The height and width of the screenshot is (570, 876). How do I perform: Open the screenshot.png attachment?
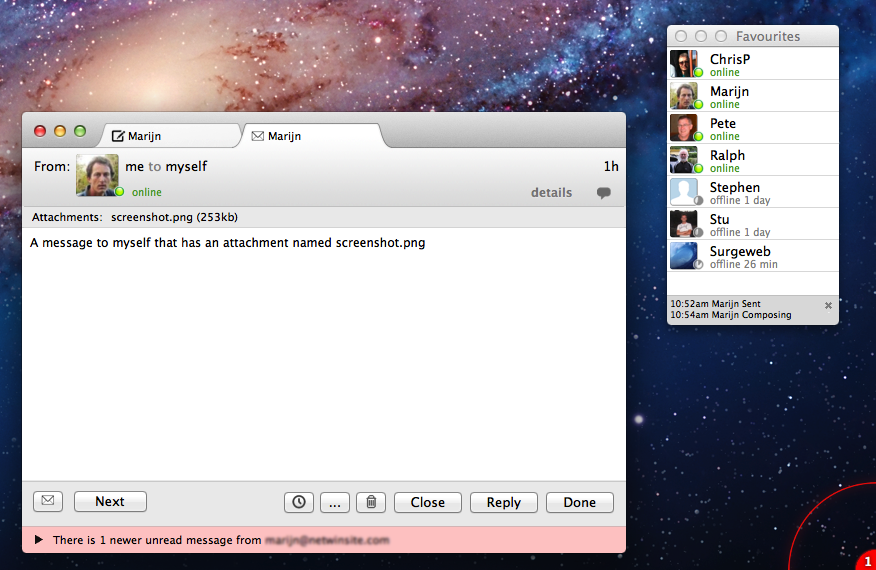pos(174,217)
